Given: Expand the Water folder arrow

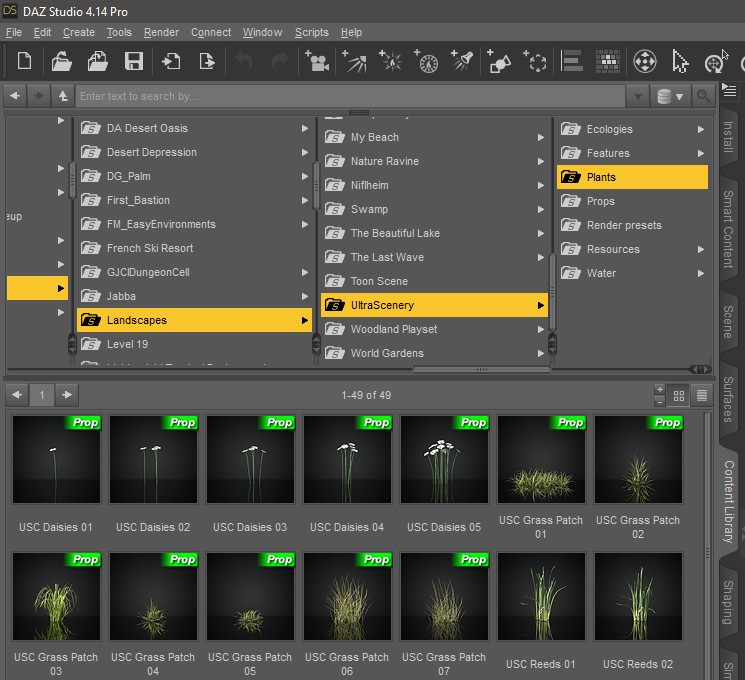Looking at the screenshot, I should click(x=701, y=273).
